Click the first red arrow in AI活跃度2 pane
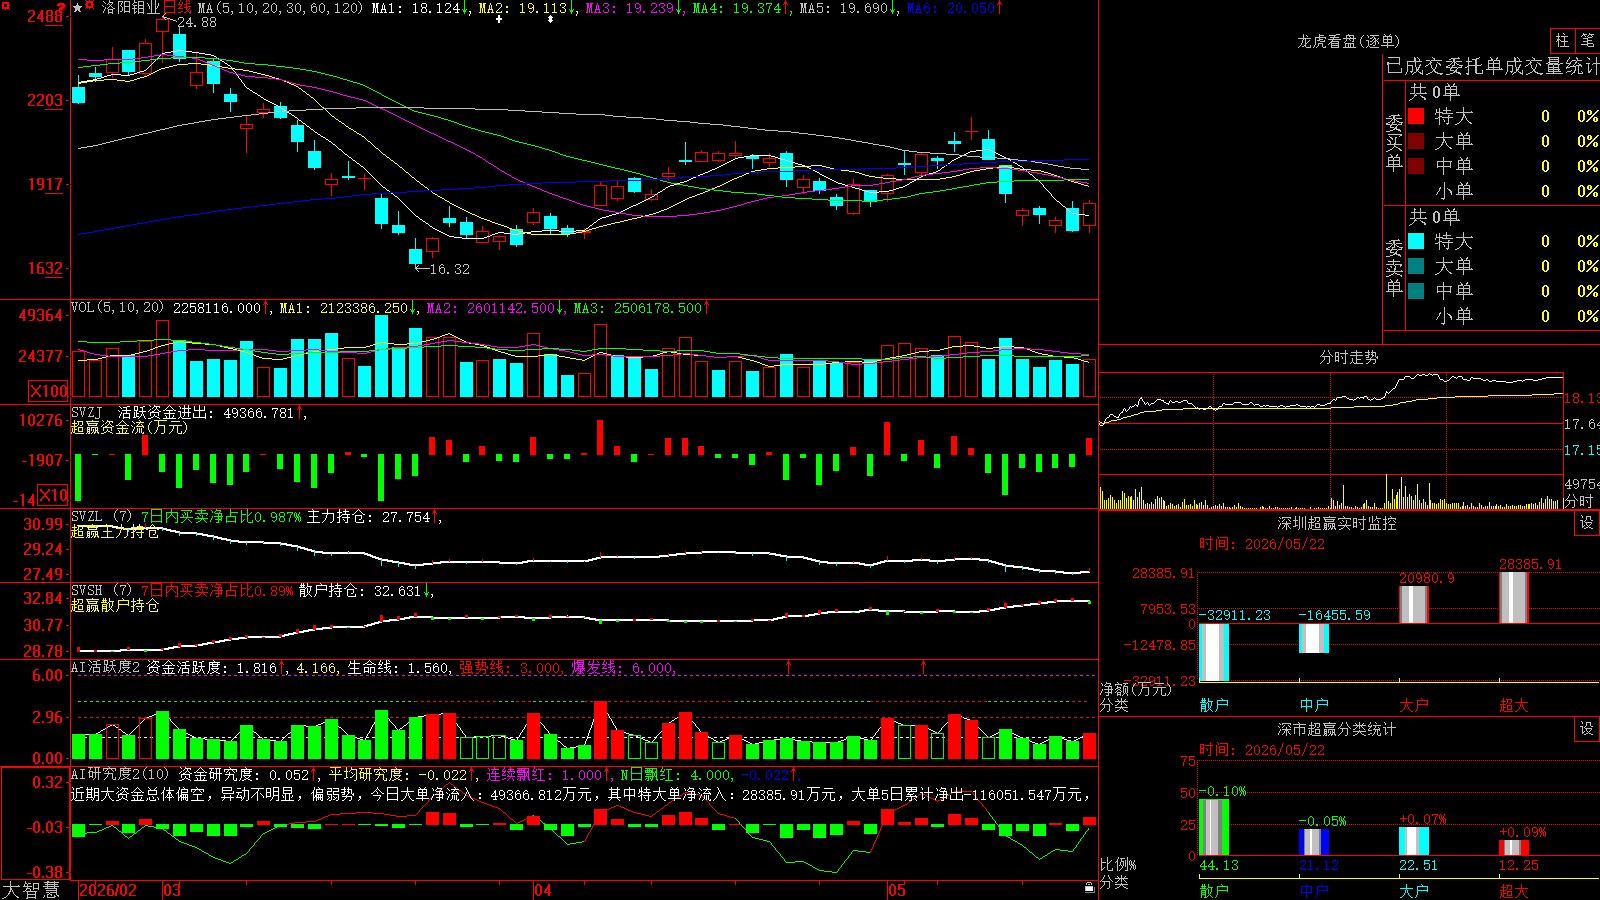 789,666
